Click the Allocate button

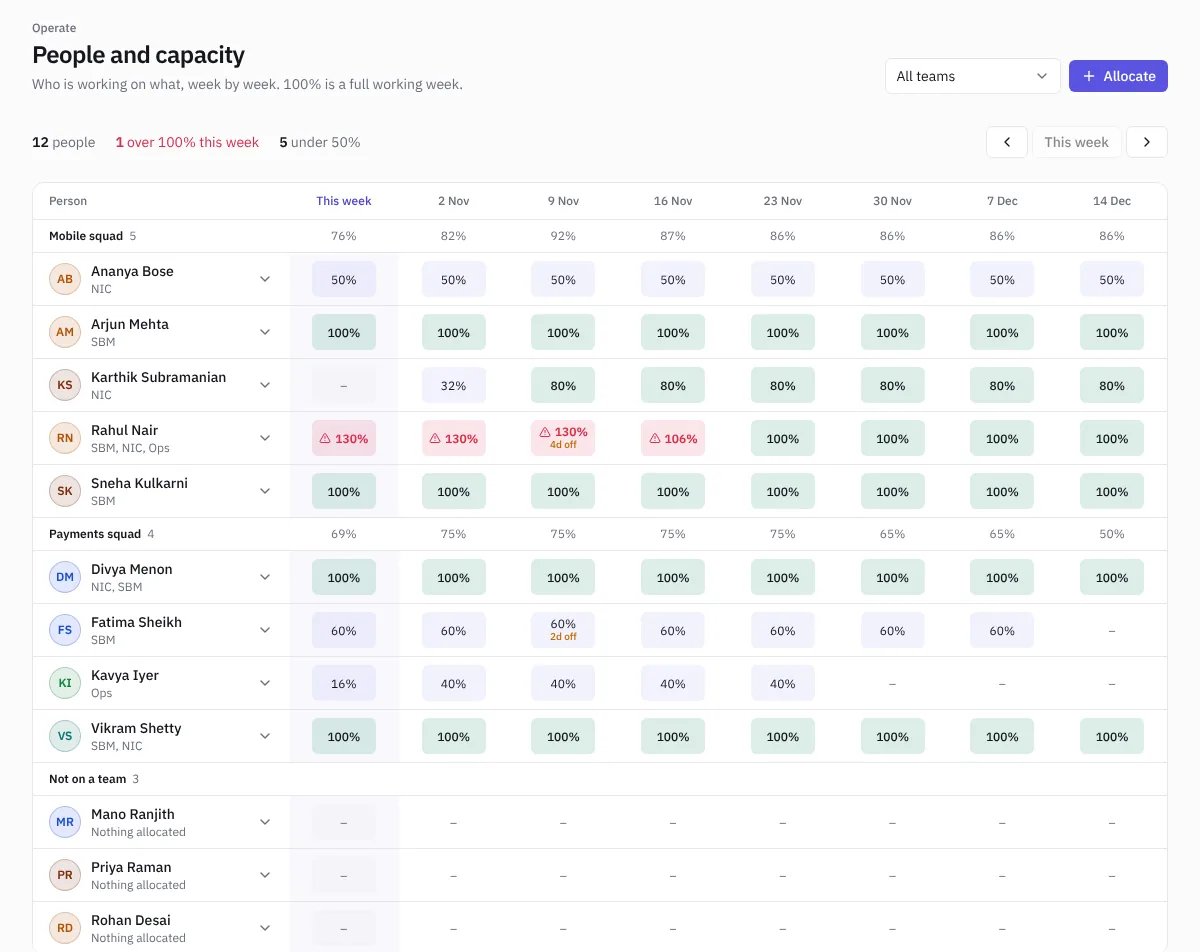pos(1118,76)
